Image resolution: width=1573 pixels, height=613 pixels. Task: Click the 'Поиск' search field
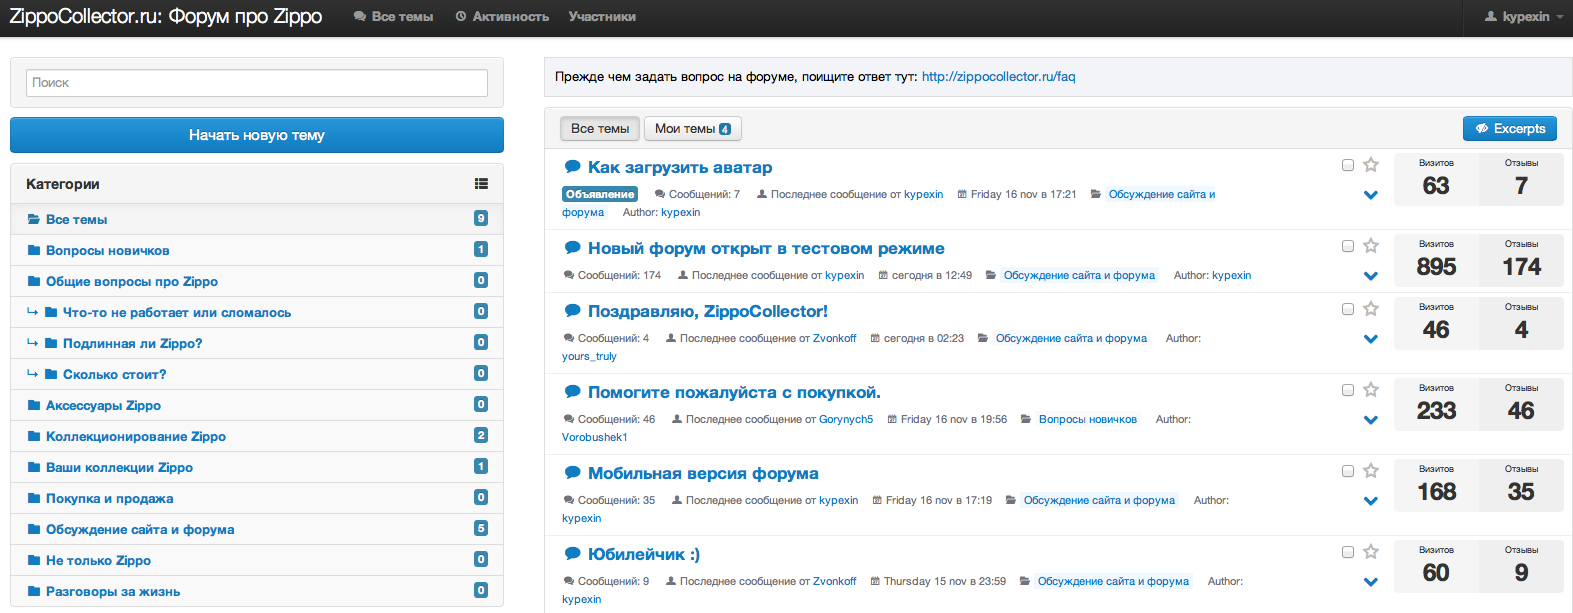[257, 83]
